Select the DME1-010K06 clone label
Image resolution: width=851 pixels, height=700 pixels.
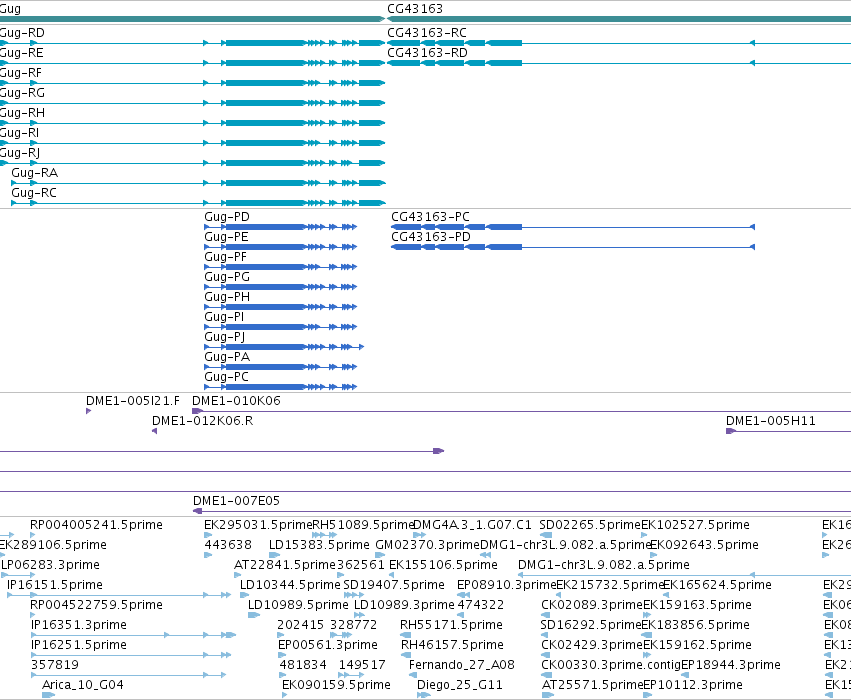coord(237,401)
